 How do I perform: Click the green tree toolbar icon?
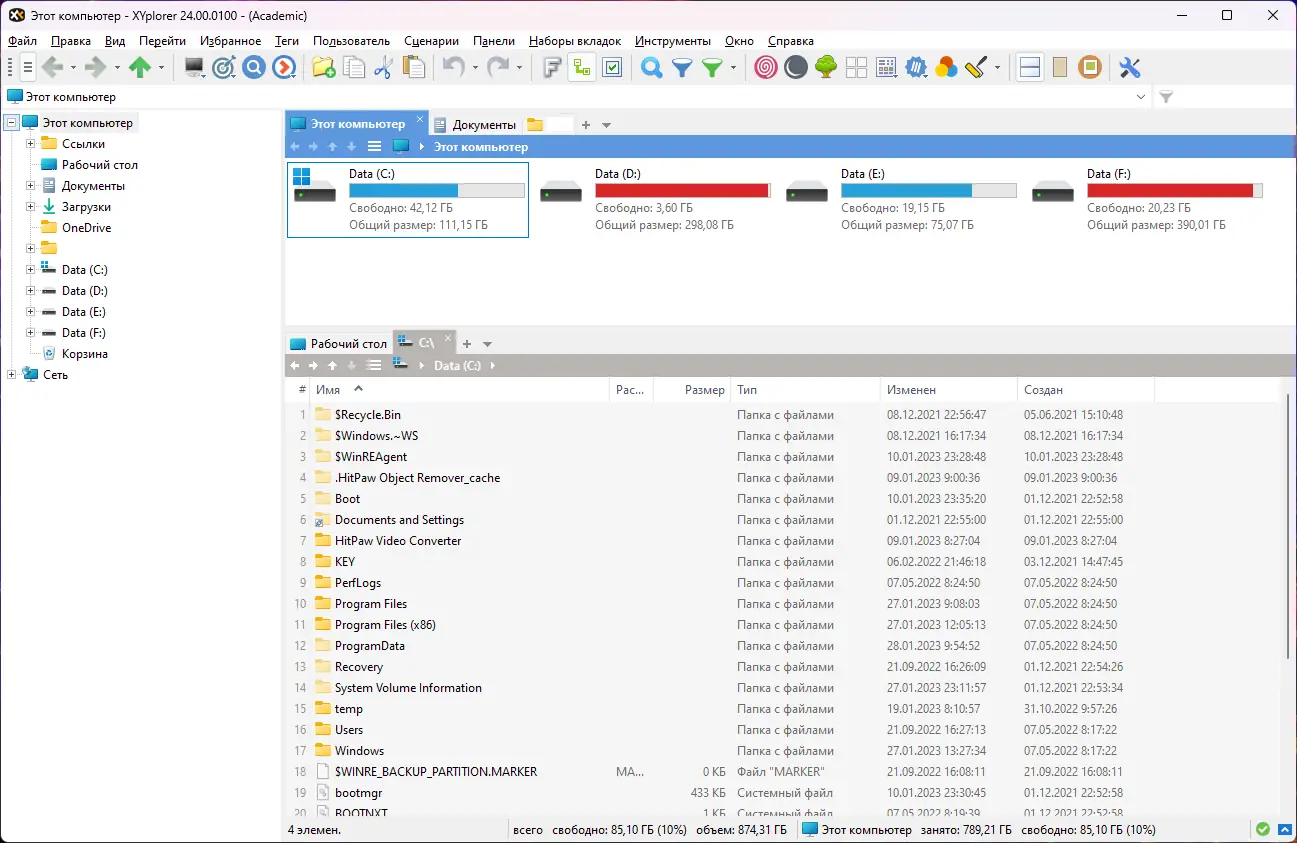point(826,67)
